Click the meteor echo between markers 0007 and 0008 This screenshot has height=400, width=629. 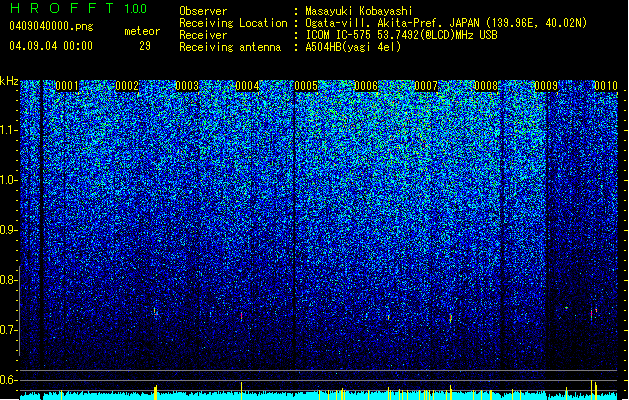(451, 318)
